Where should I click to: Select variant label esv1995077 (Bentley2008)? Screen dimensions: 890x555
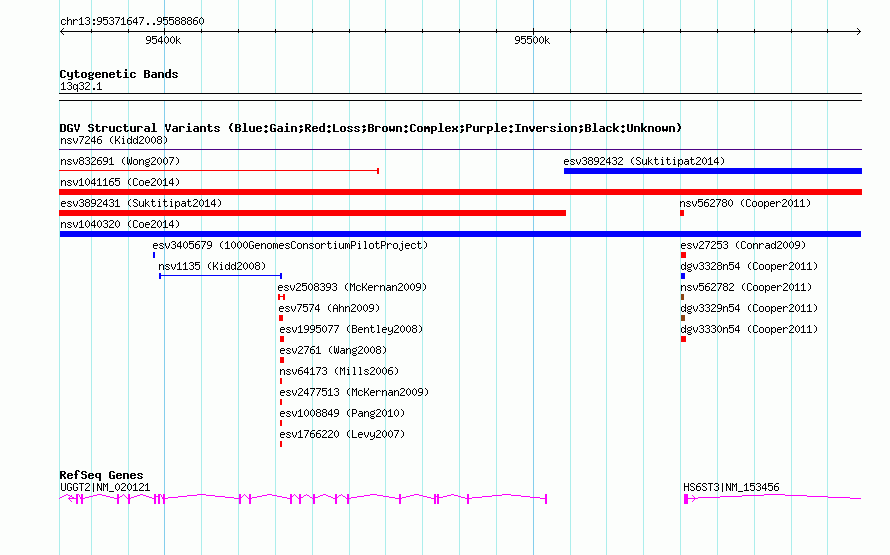tap(351, 329)
